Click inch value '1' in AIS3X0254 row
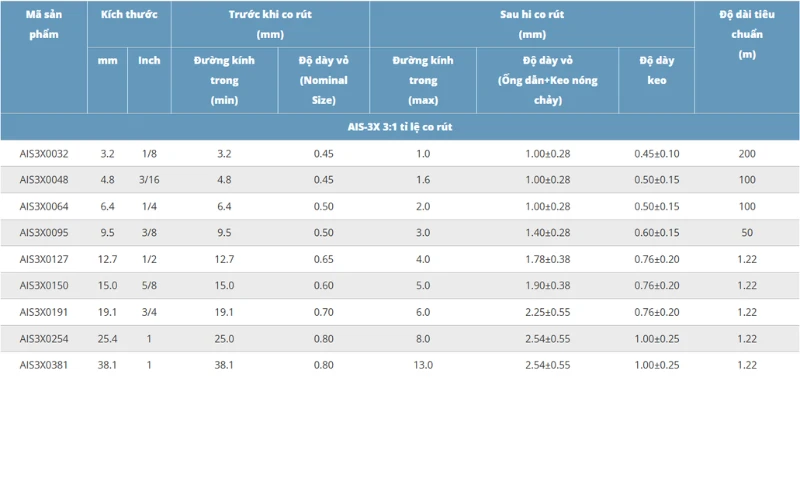The width and height of the screenshot is (800, 500). pyautogui.click(x=149, y=338)
